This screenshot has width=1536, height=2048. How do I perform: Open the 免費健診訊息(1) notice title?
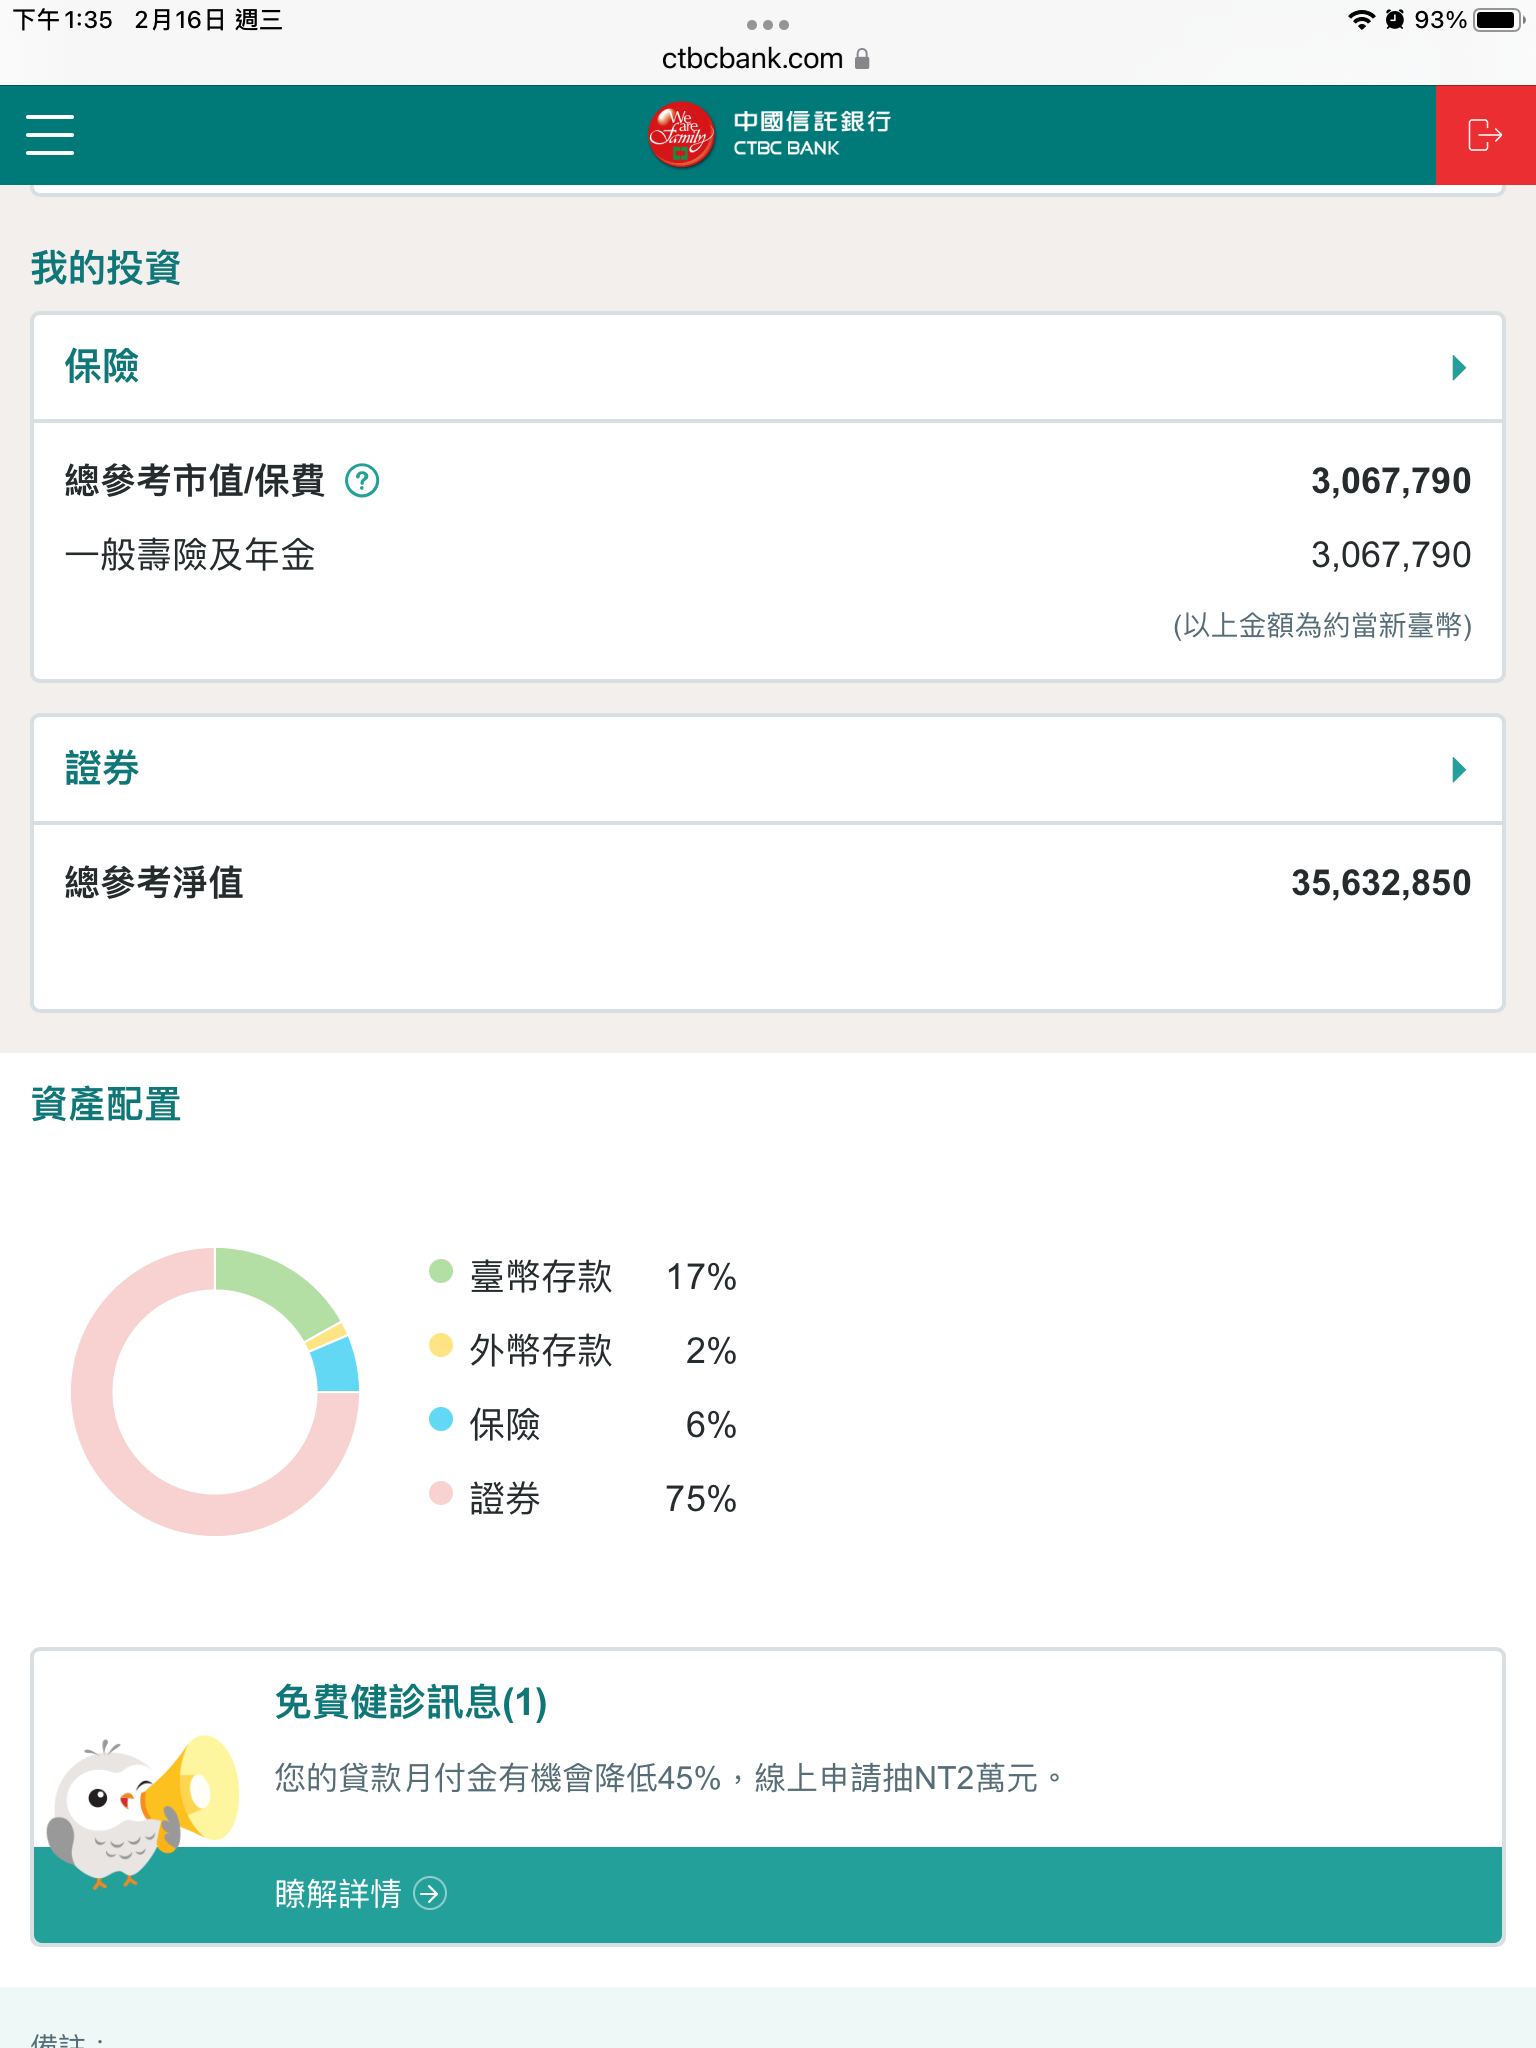pos(411,1702)
